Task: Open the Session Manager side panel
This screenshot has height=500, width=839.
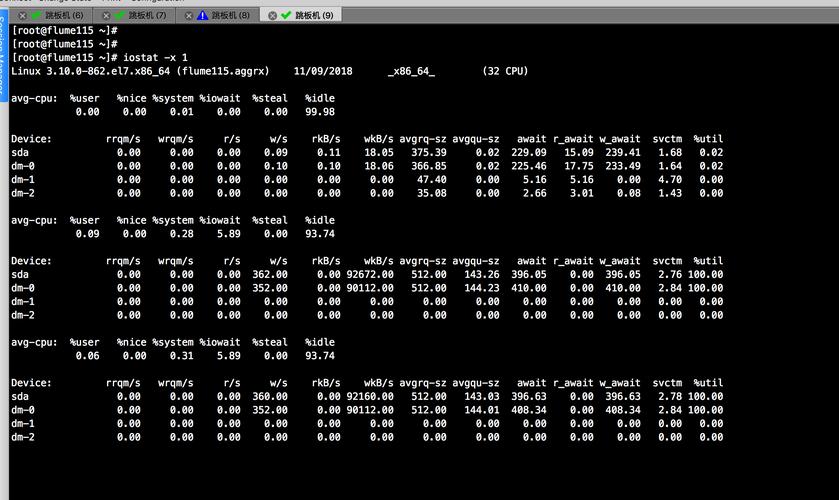Action: [3, 54]
